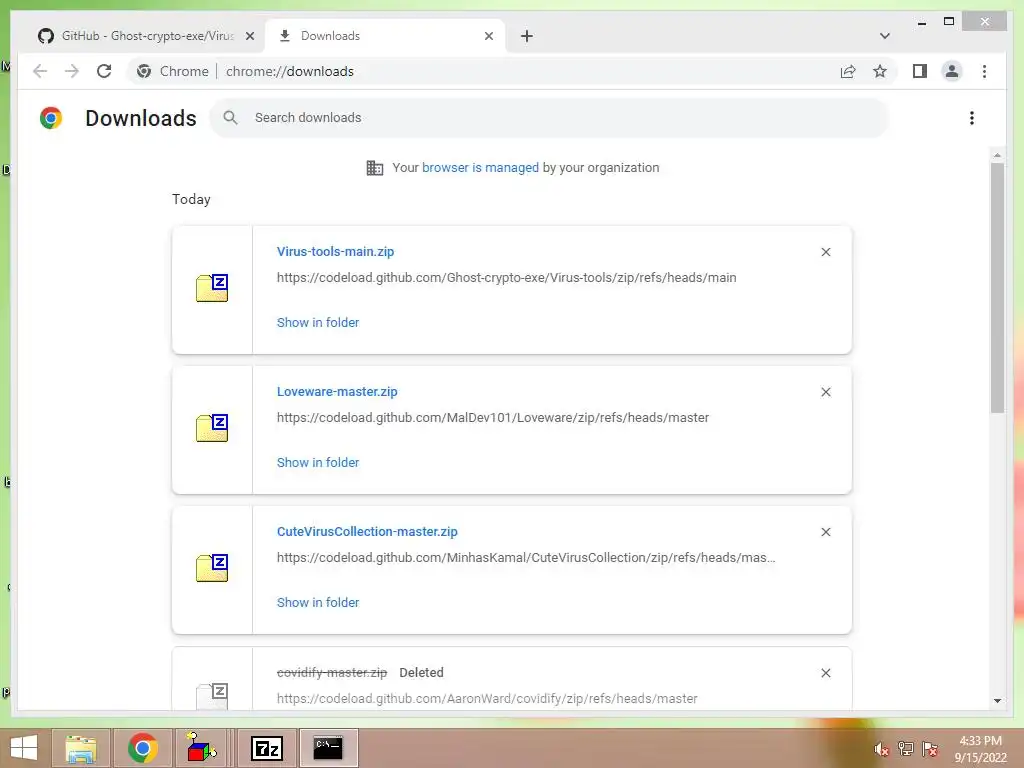Open Chrome's three-dot main menu
The image size is (1024, 768).
click(984, 71)
